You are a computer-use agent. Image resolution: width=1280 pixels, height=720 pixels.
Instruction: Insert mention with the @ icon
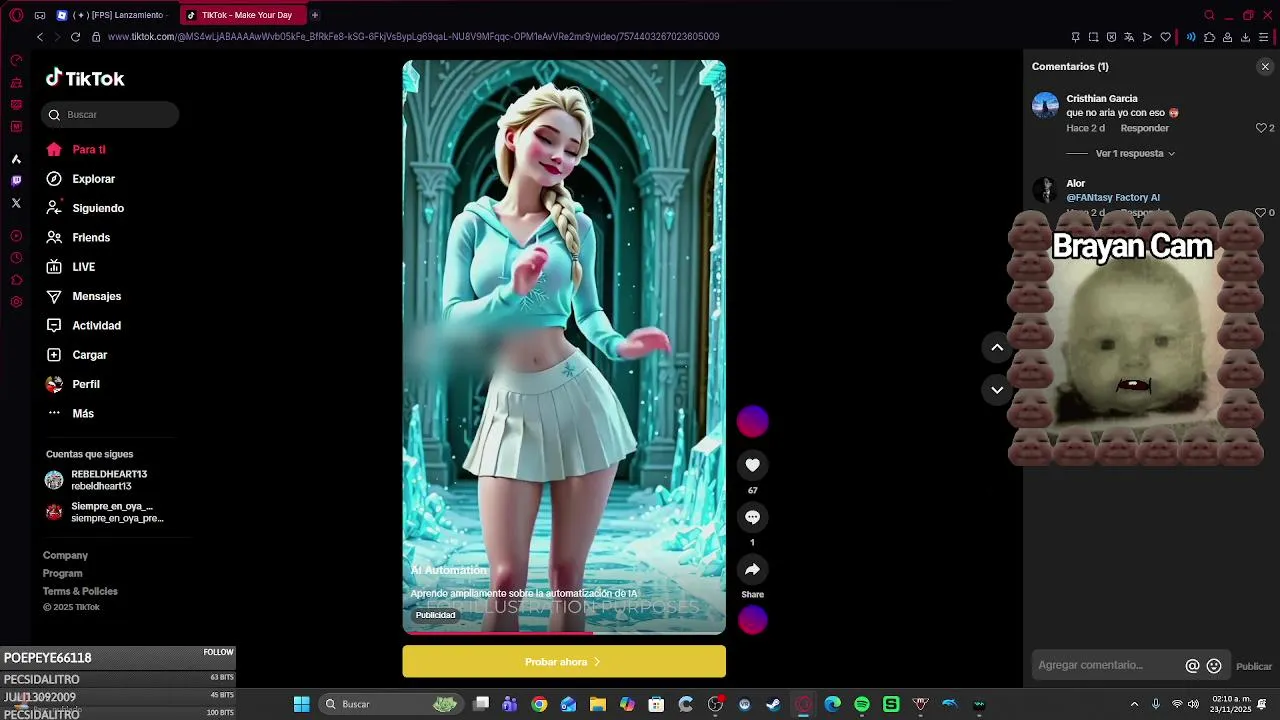click(x=1192, y=666)
